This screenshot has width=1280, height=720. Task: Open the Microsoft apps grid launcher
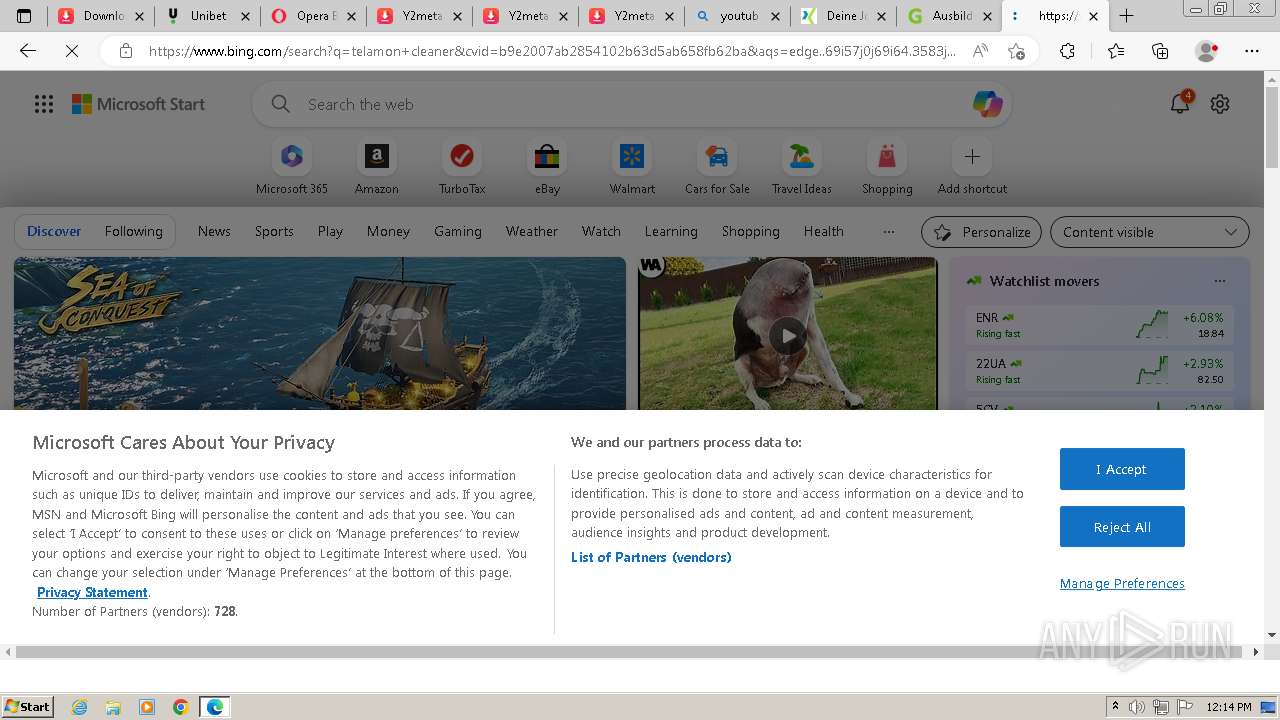[44, 104]
